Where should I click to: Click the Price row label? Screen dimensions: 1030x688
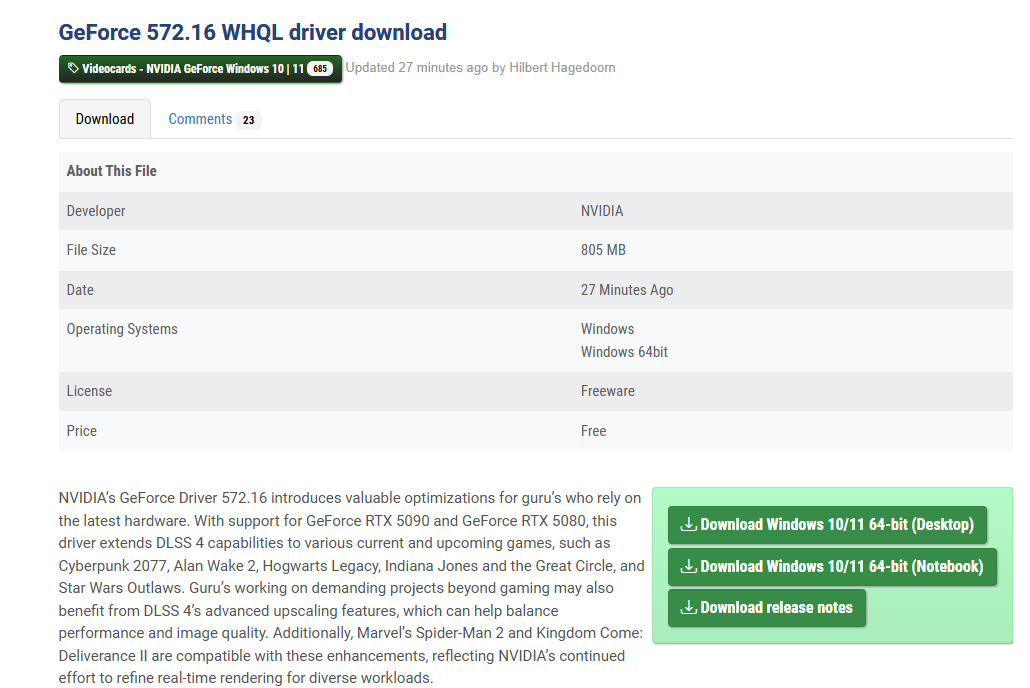point(81,431)
